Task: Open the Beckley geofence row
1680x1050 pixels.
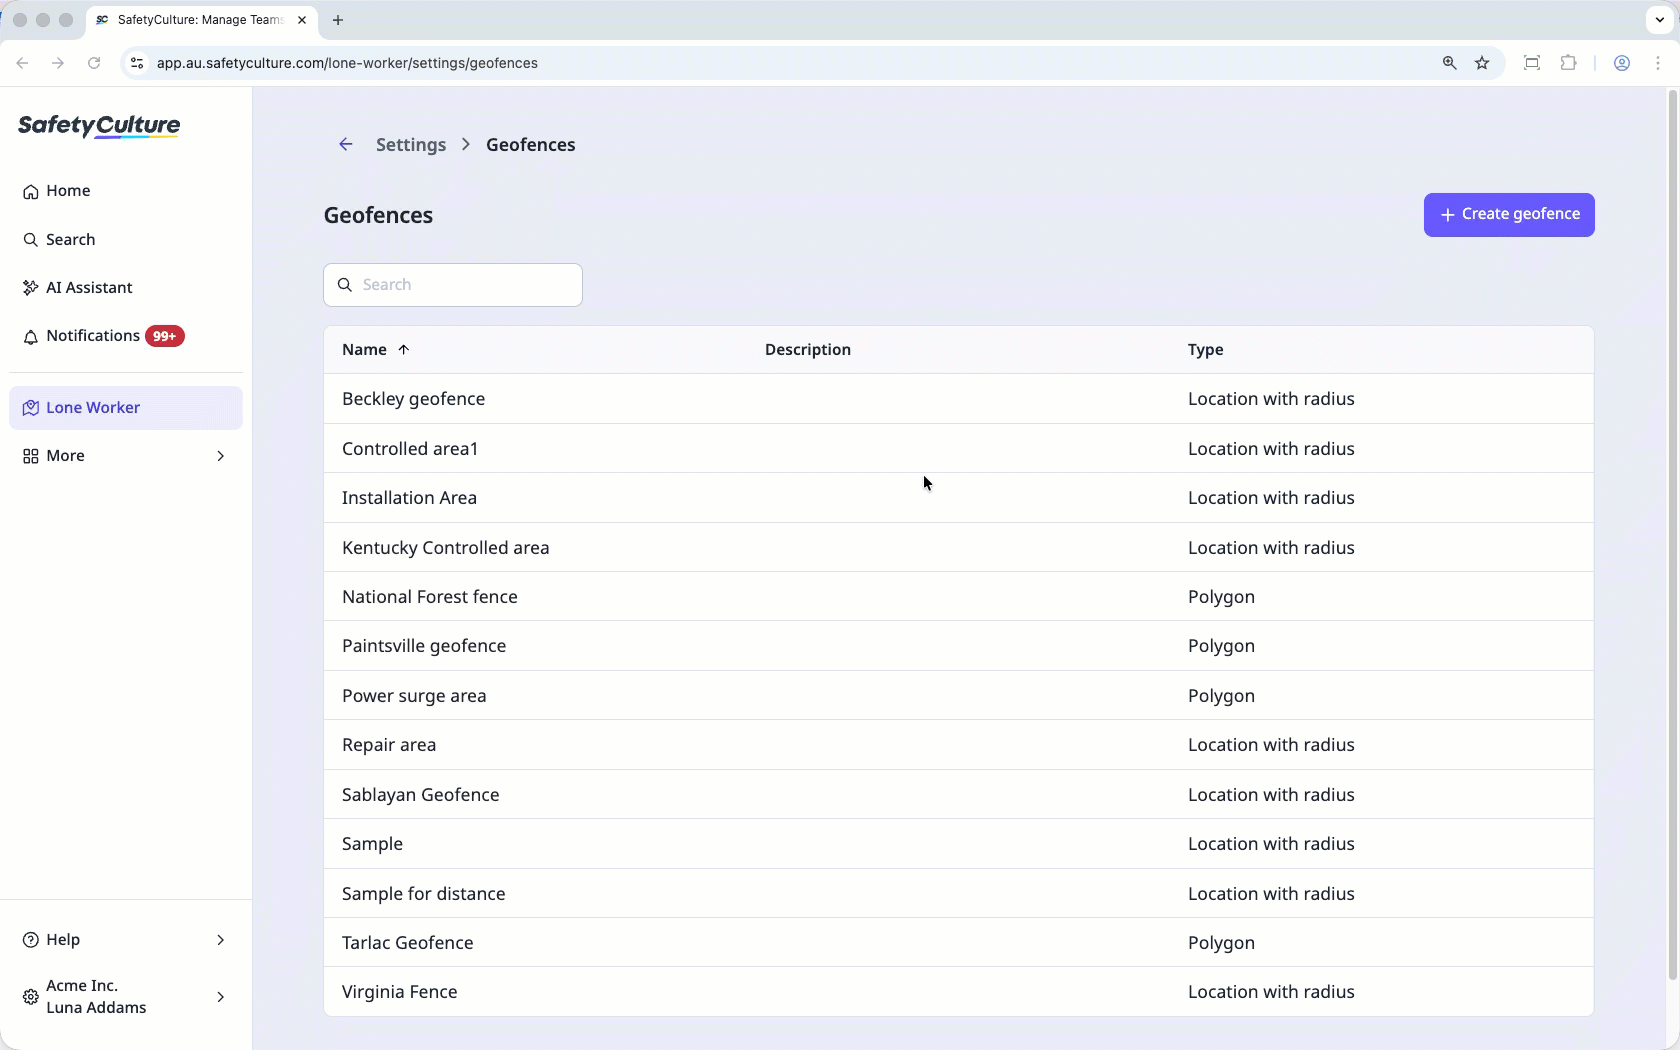Action: click(958, 399)
